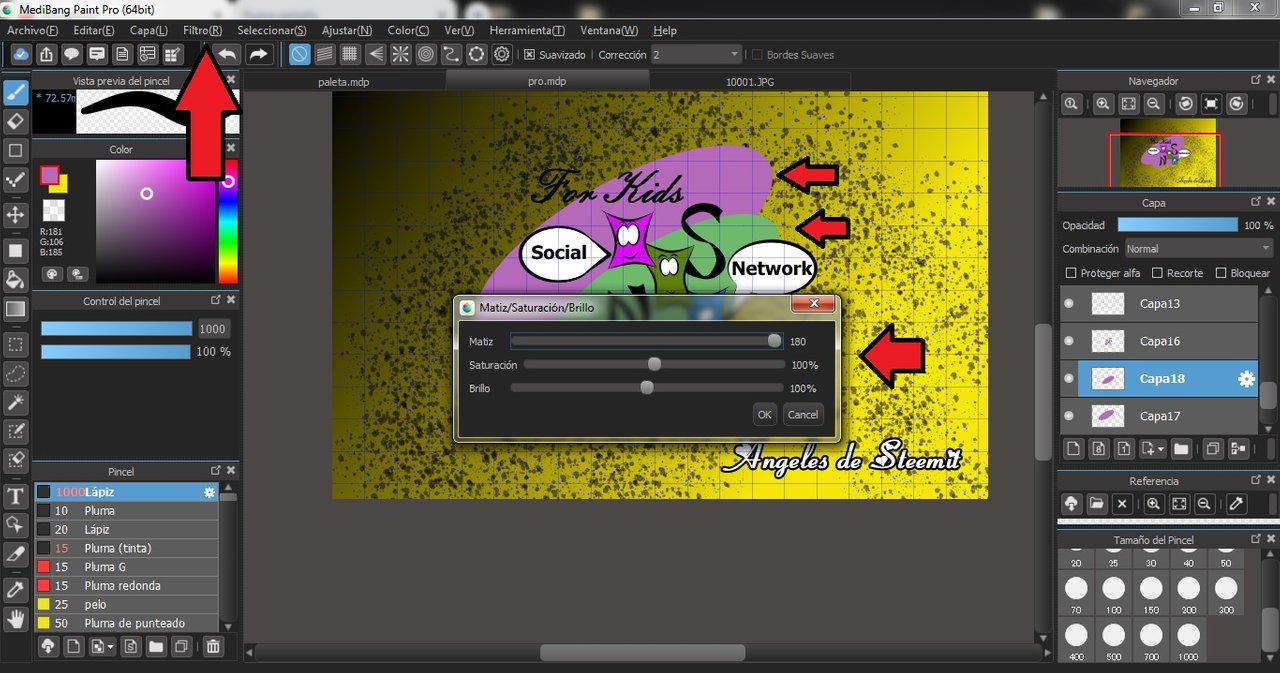Click the purple foreground color swatch
Viewport: 1280px width, 673px height.
49,176
